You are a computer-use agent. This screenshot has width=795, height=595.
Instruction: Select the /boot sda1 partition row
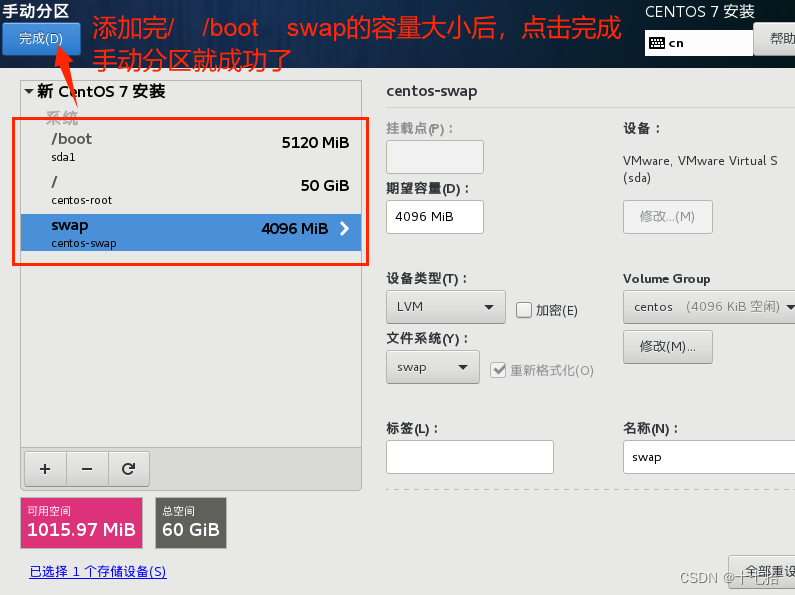click(191, 146)
